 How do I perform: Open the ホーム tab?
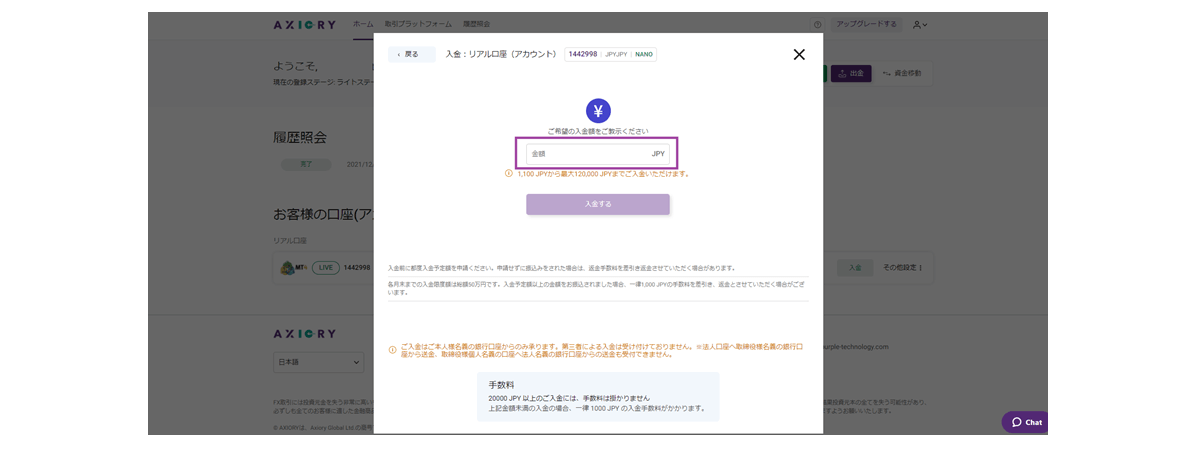point(363,24)
